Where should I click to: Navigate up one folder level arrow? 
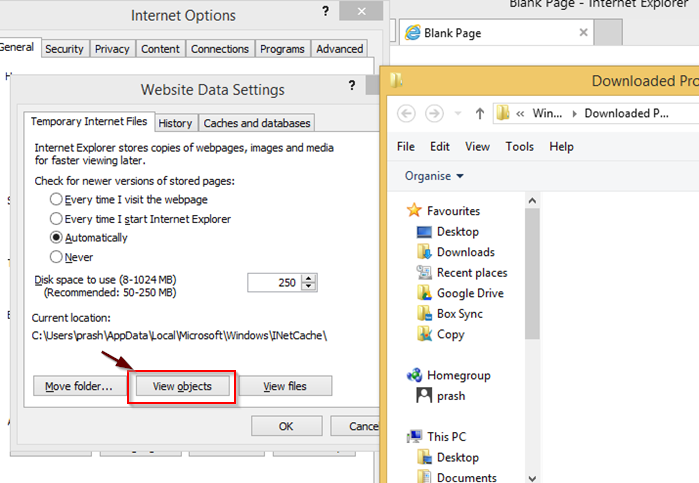pyautogui.click(x=480, y=114)
